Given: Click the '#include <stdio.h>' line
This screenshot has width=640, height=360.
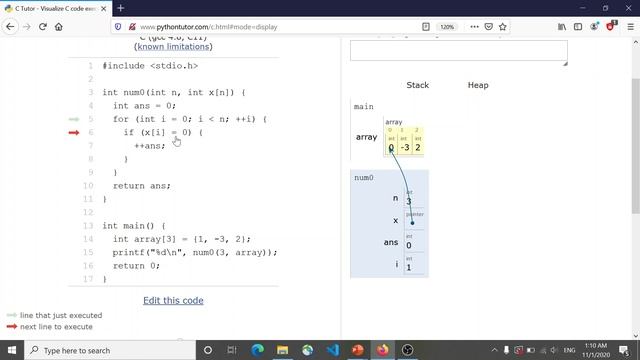Looking at the screenshot, I should click(150, 66).
